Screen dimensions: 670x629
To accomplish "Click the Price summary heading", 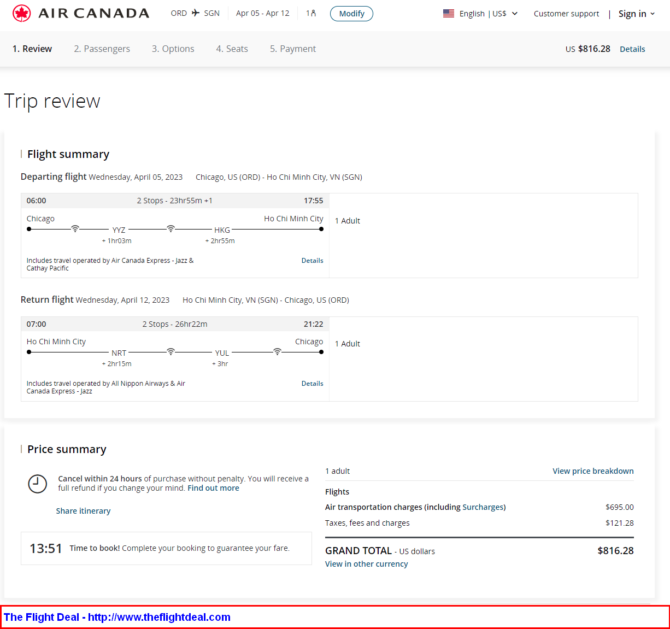I will pyautogui.click(x=67, y=450).
